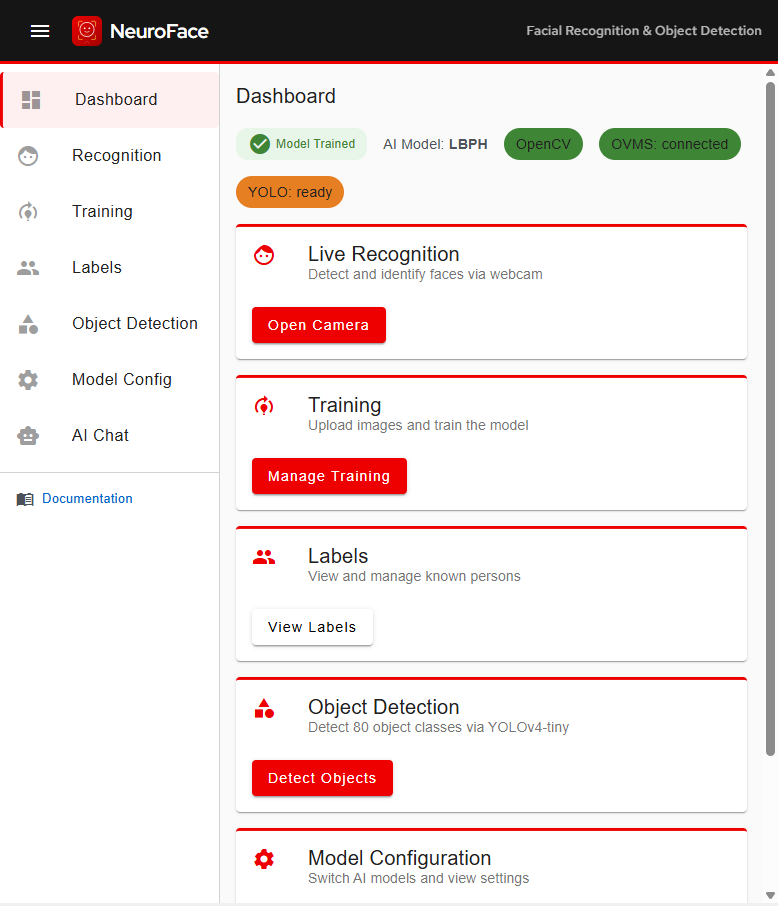
Task: Toggle the hamburger navigation menu
Action: [40, 31]
